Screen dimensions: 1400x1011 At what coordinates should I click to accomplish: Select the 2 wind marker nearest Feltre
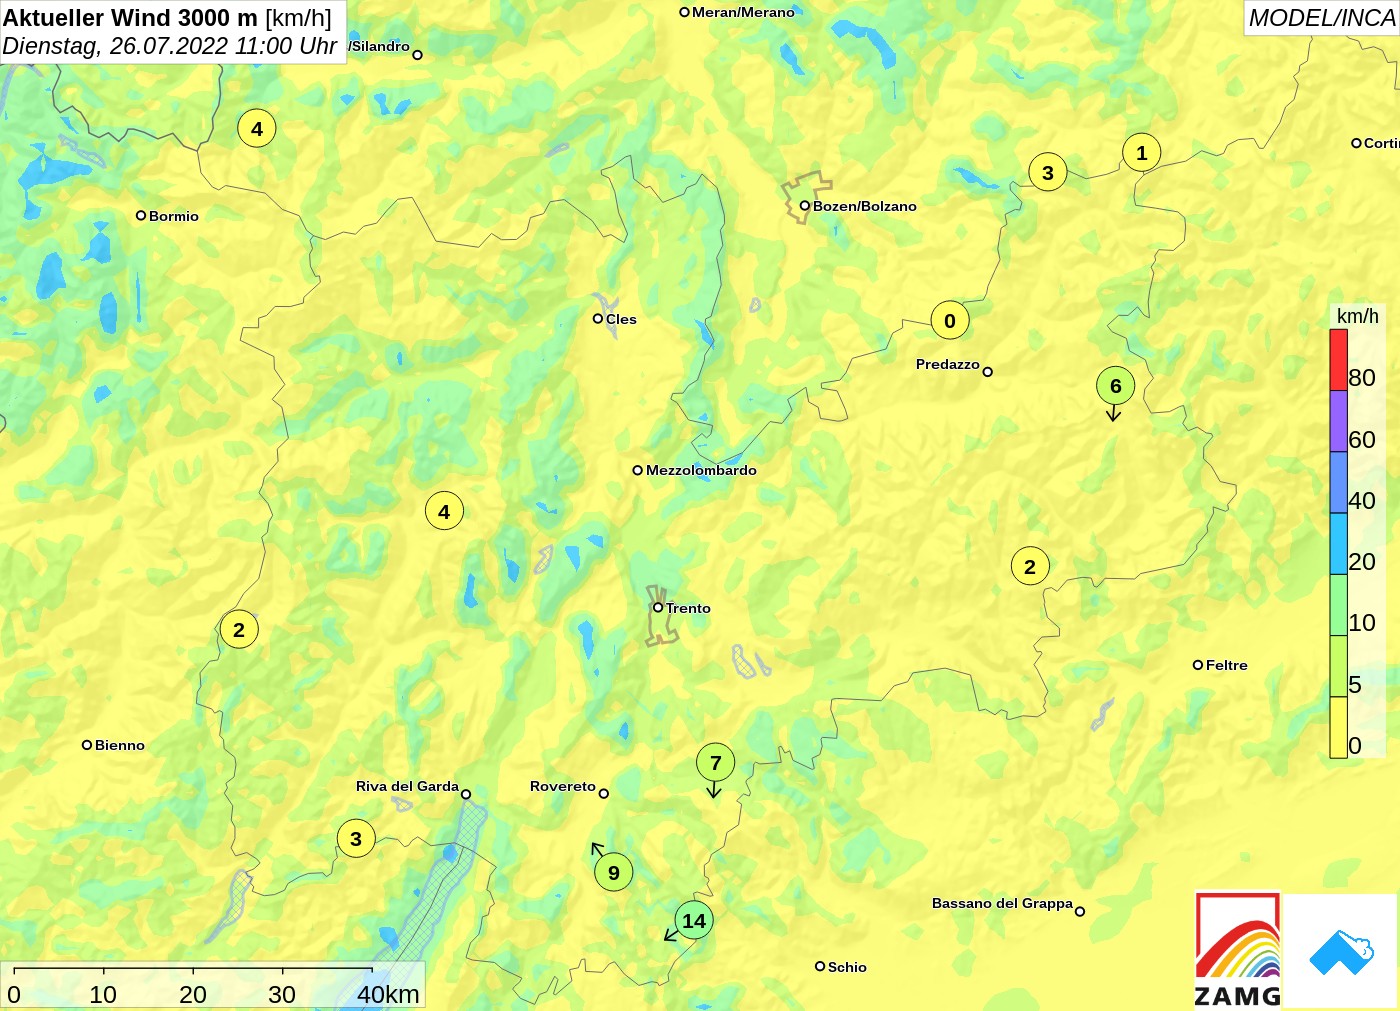click(1030, 567)
